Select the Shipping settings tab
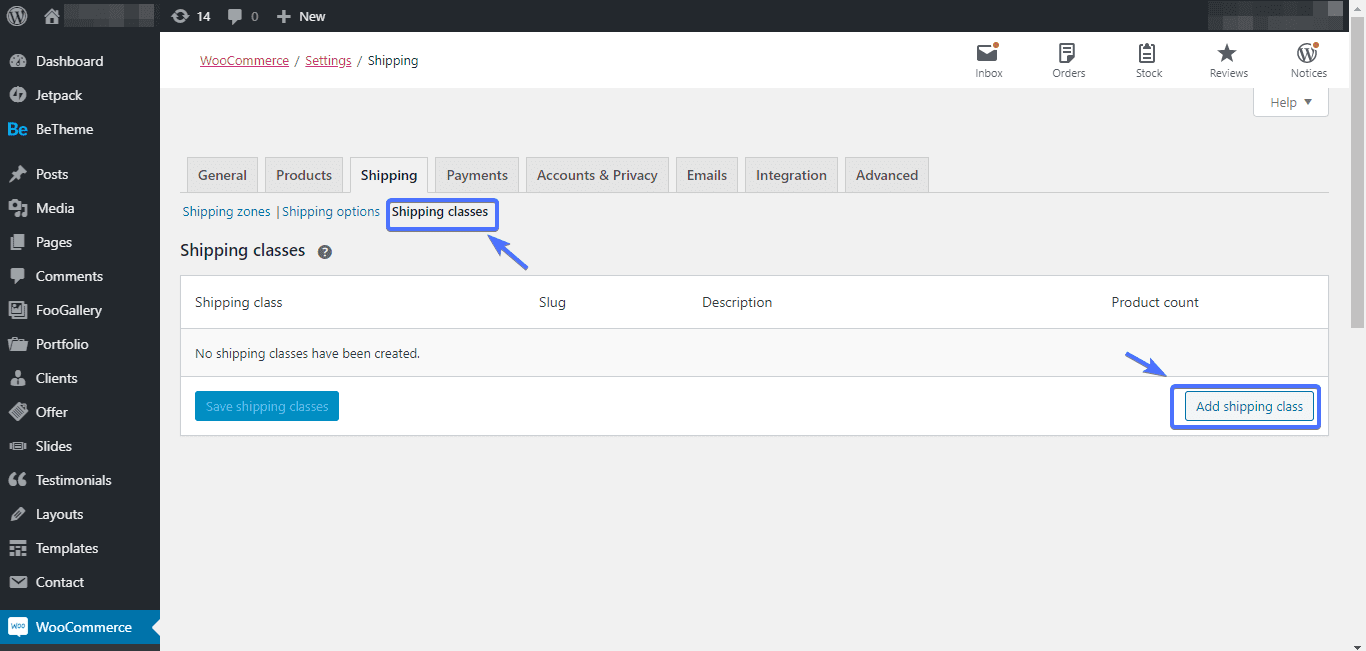Viewport: 1366px width, 651px height. click(x=389, y=175)
